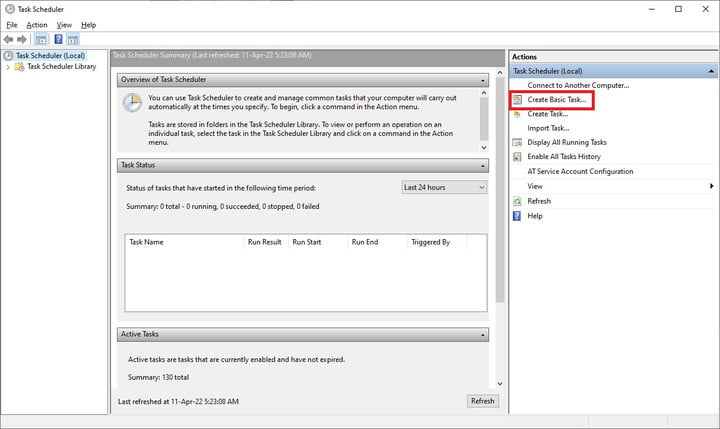720x429 pixels.
Task: Open the File menu
Action: pyautogui.click(x=11, y=25)
